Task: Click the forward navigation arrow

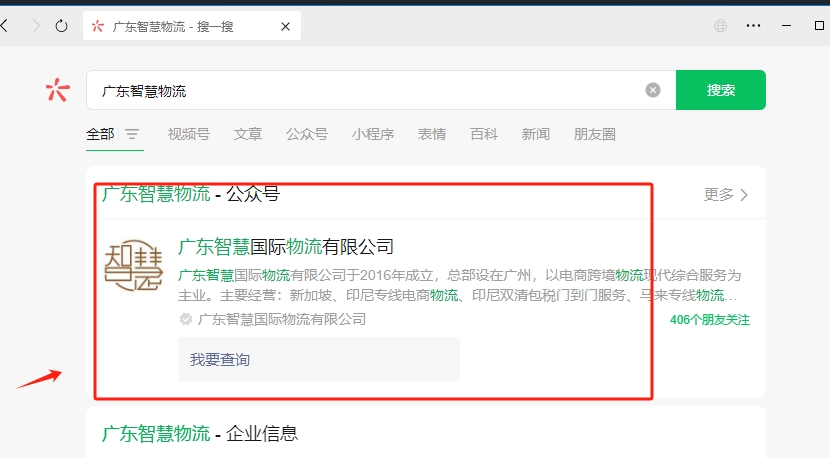Action: (36, 25)
